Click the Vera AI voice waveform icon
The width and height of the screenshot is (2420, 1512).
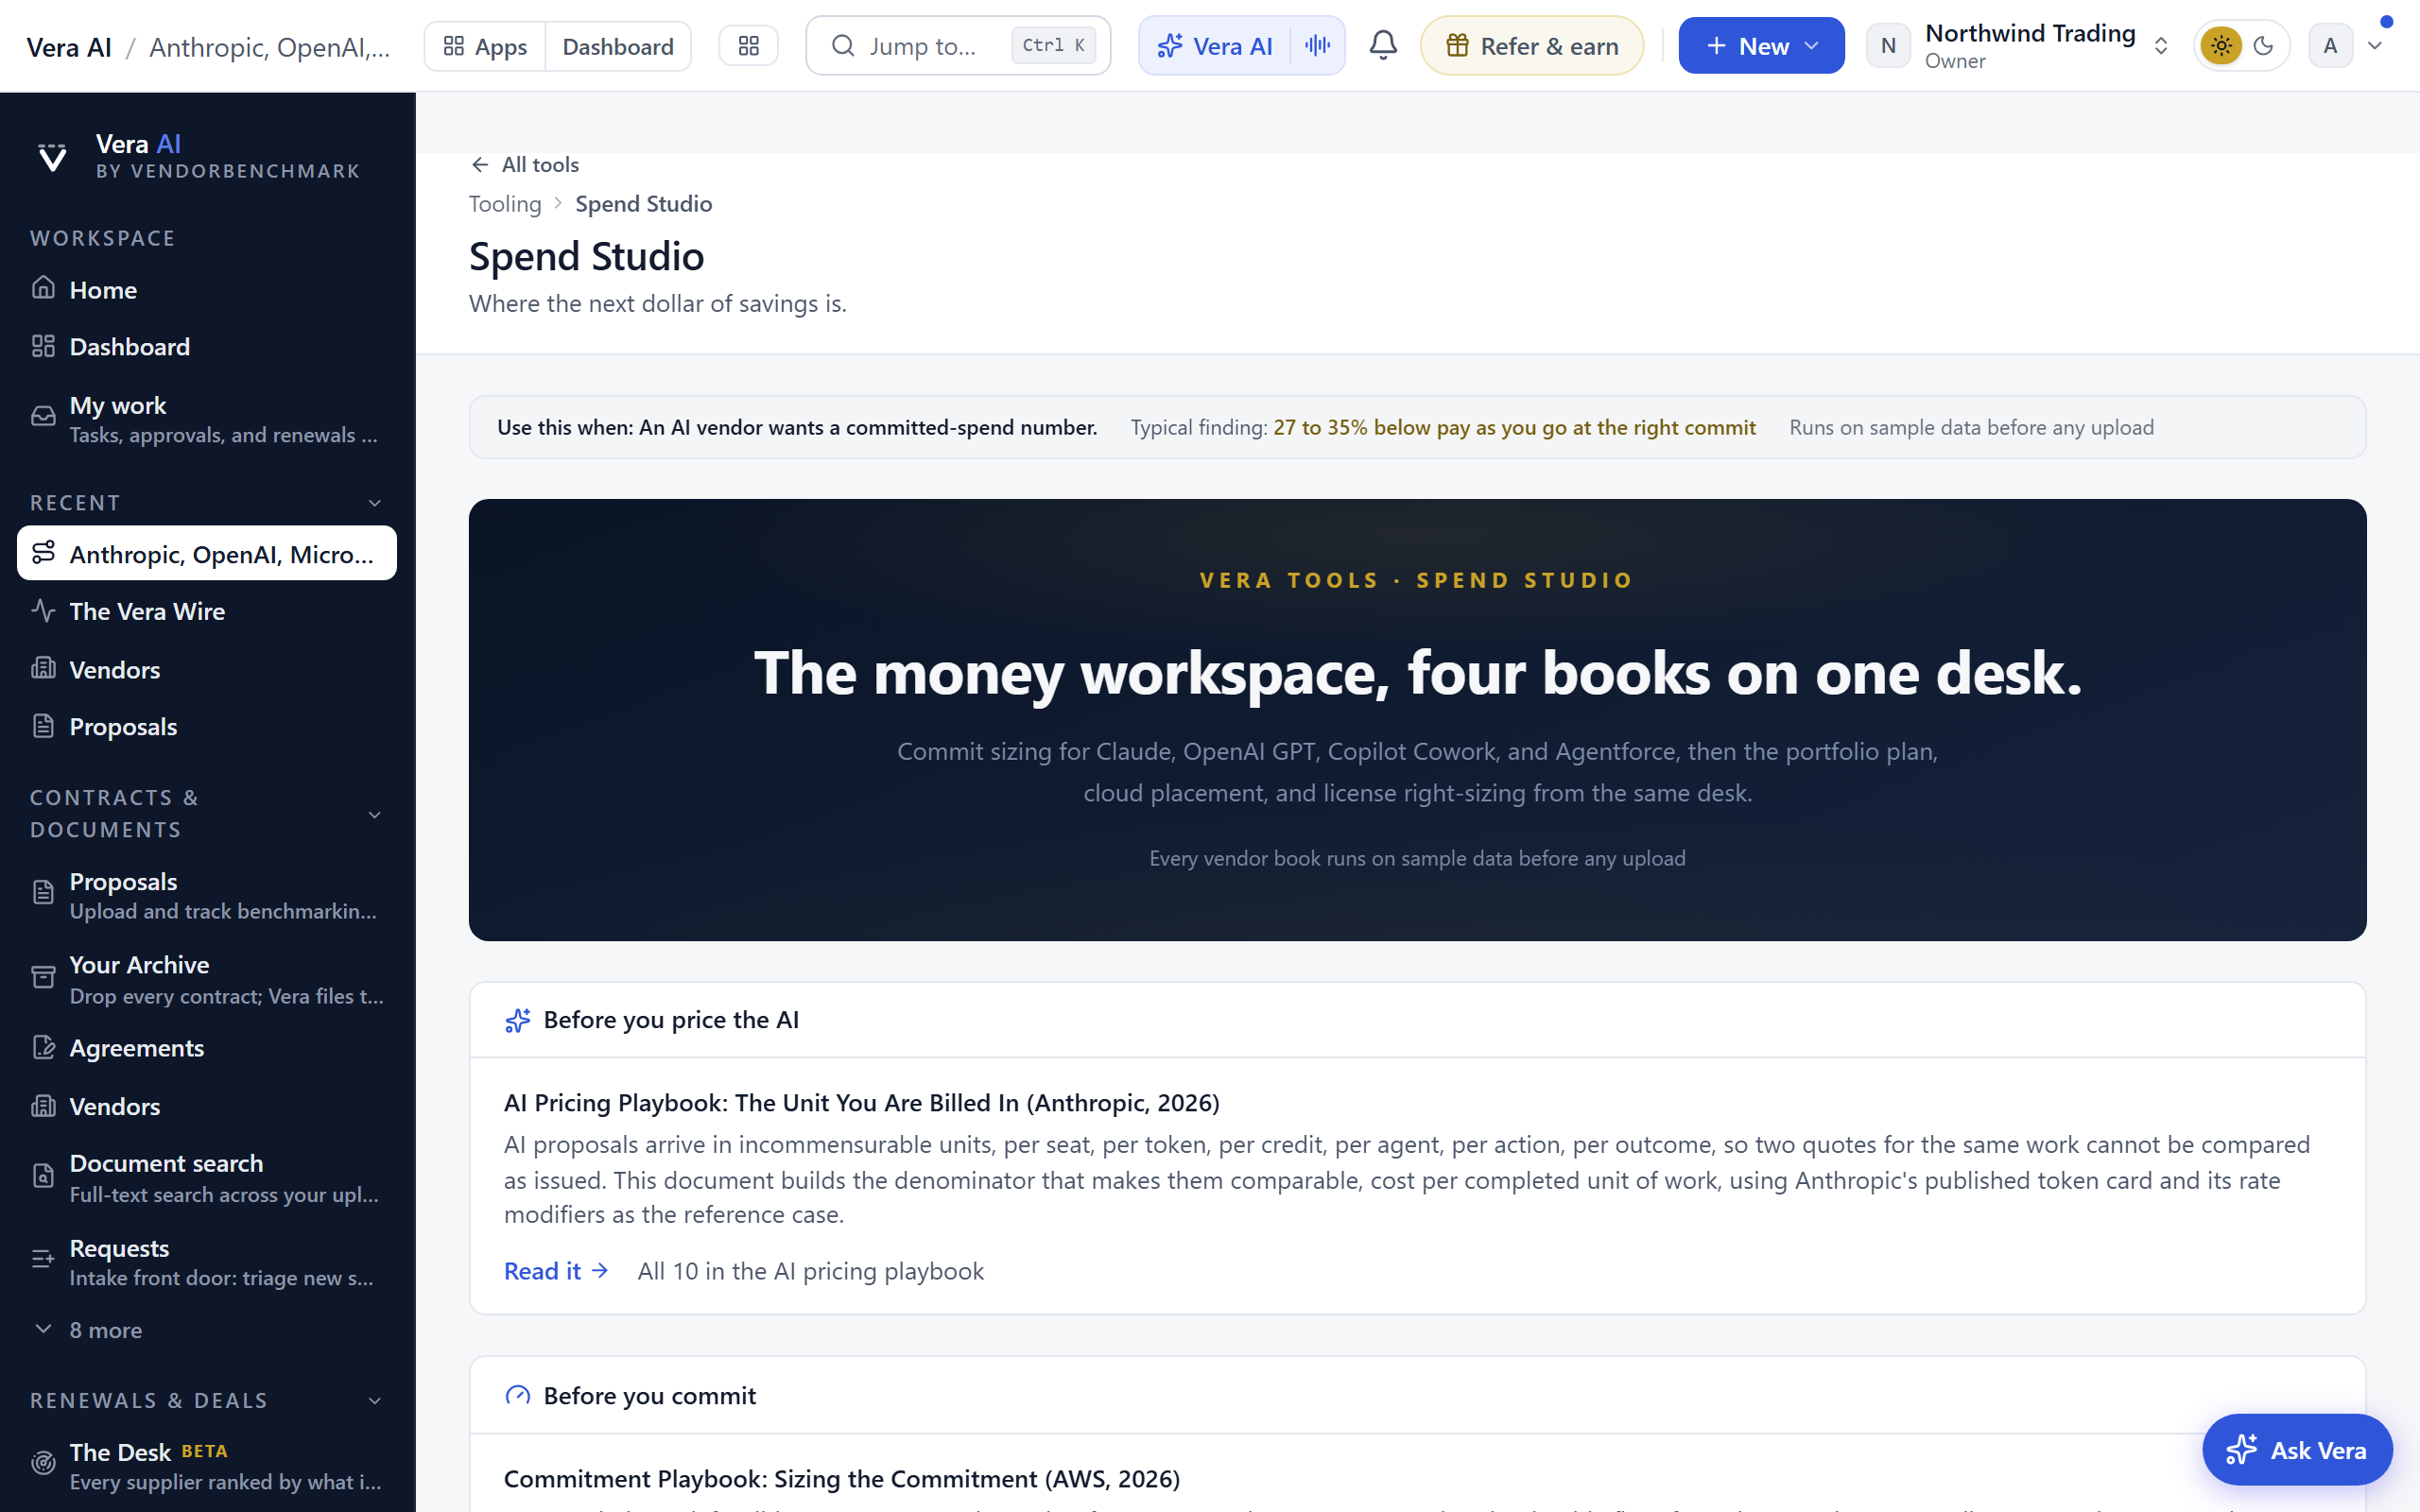[x=1318, y=45]
